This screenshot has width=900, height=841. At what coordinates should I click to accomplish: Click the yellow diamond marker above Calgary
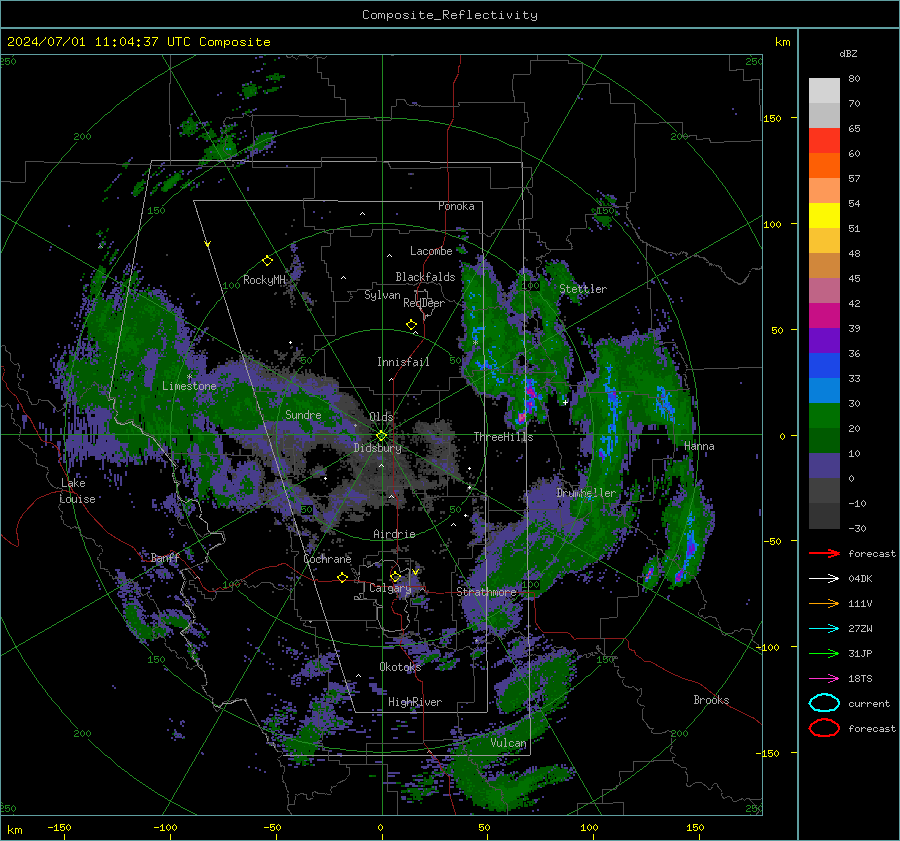395,576
